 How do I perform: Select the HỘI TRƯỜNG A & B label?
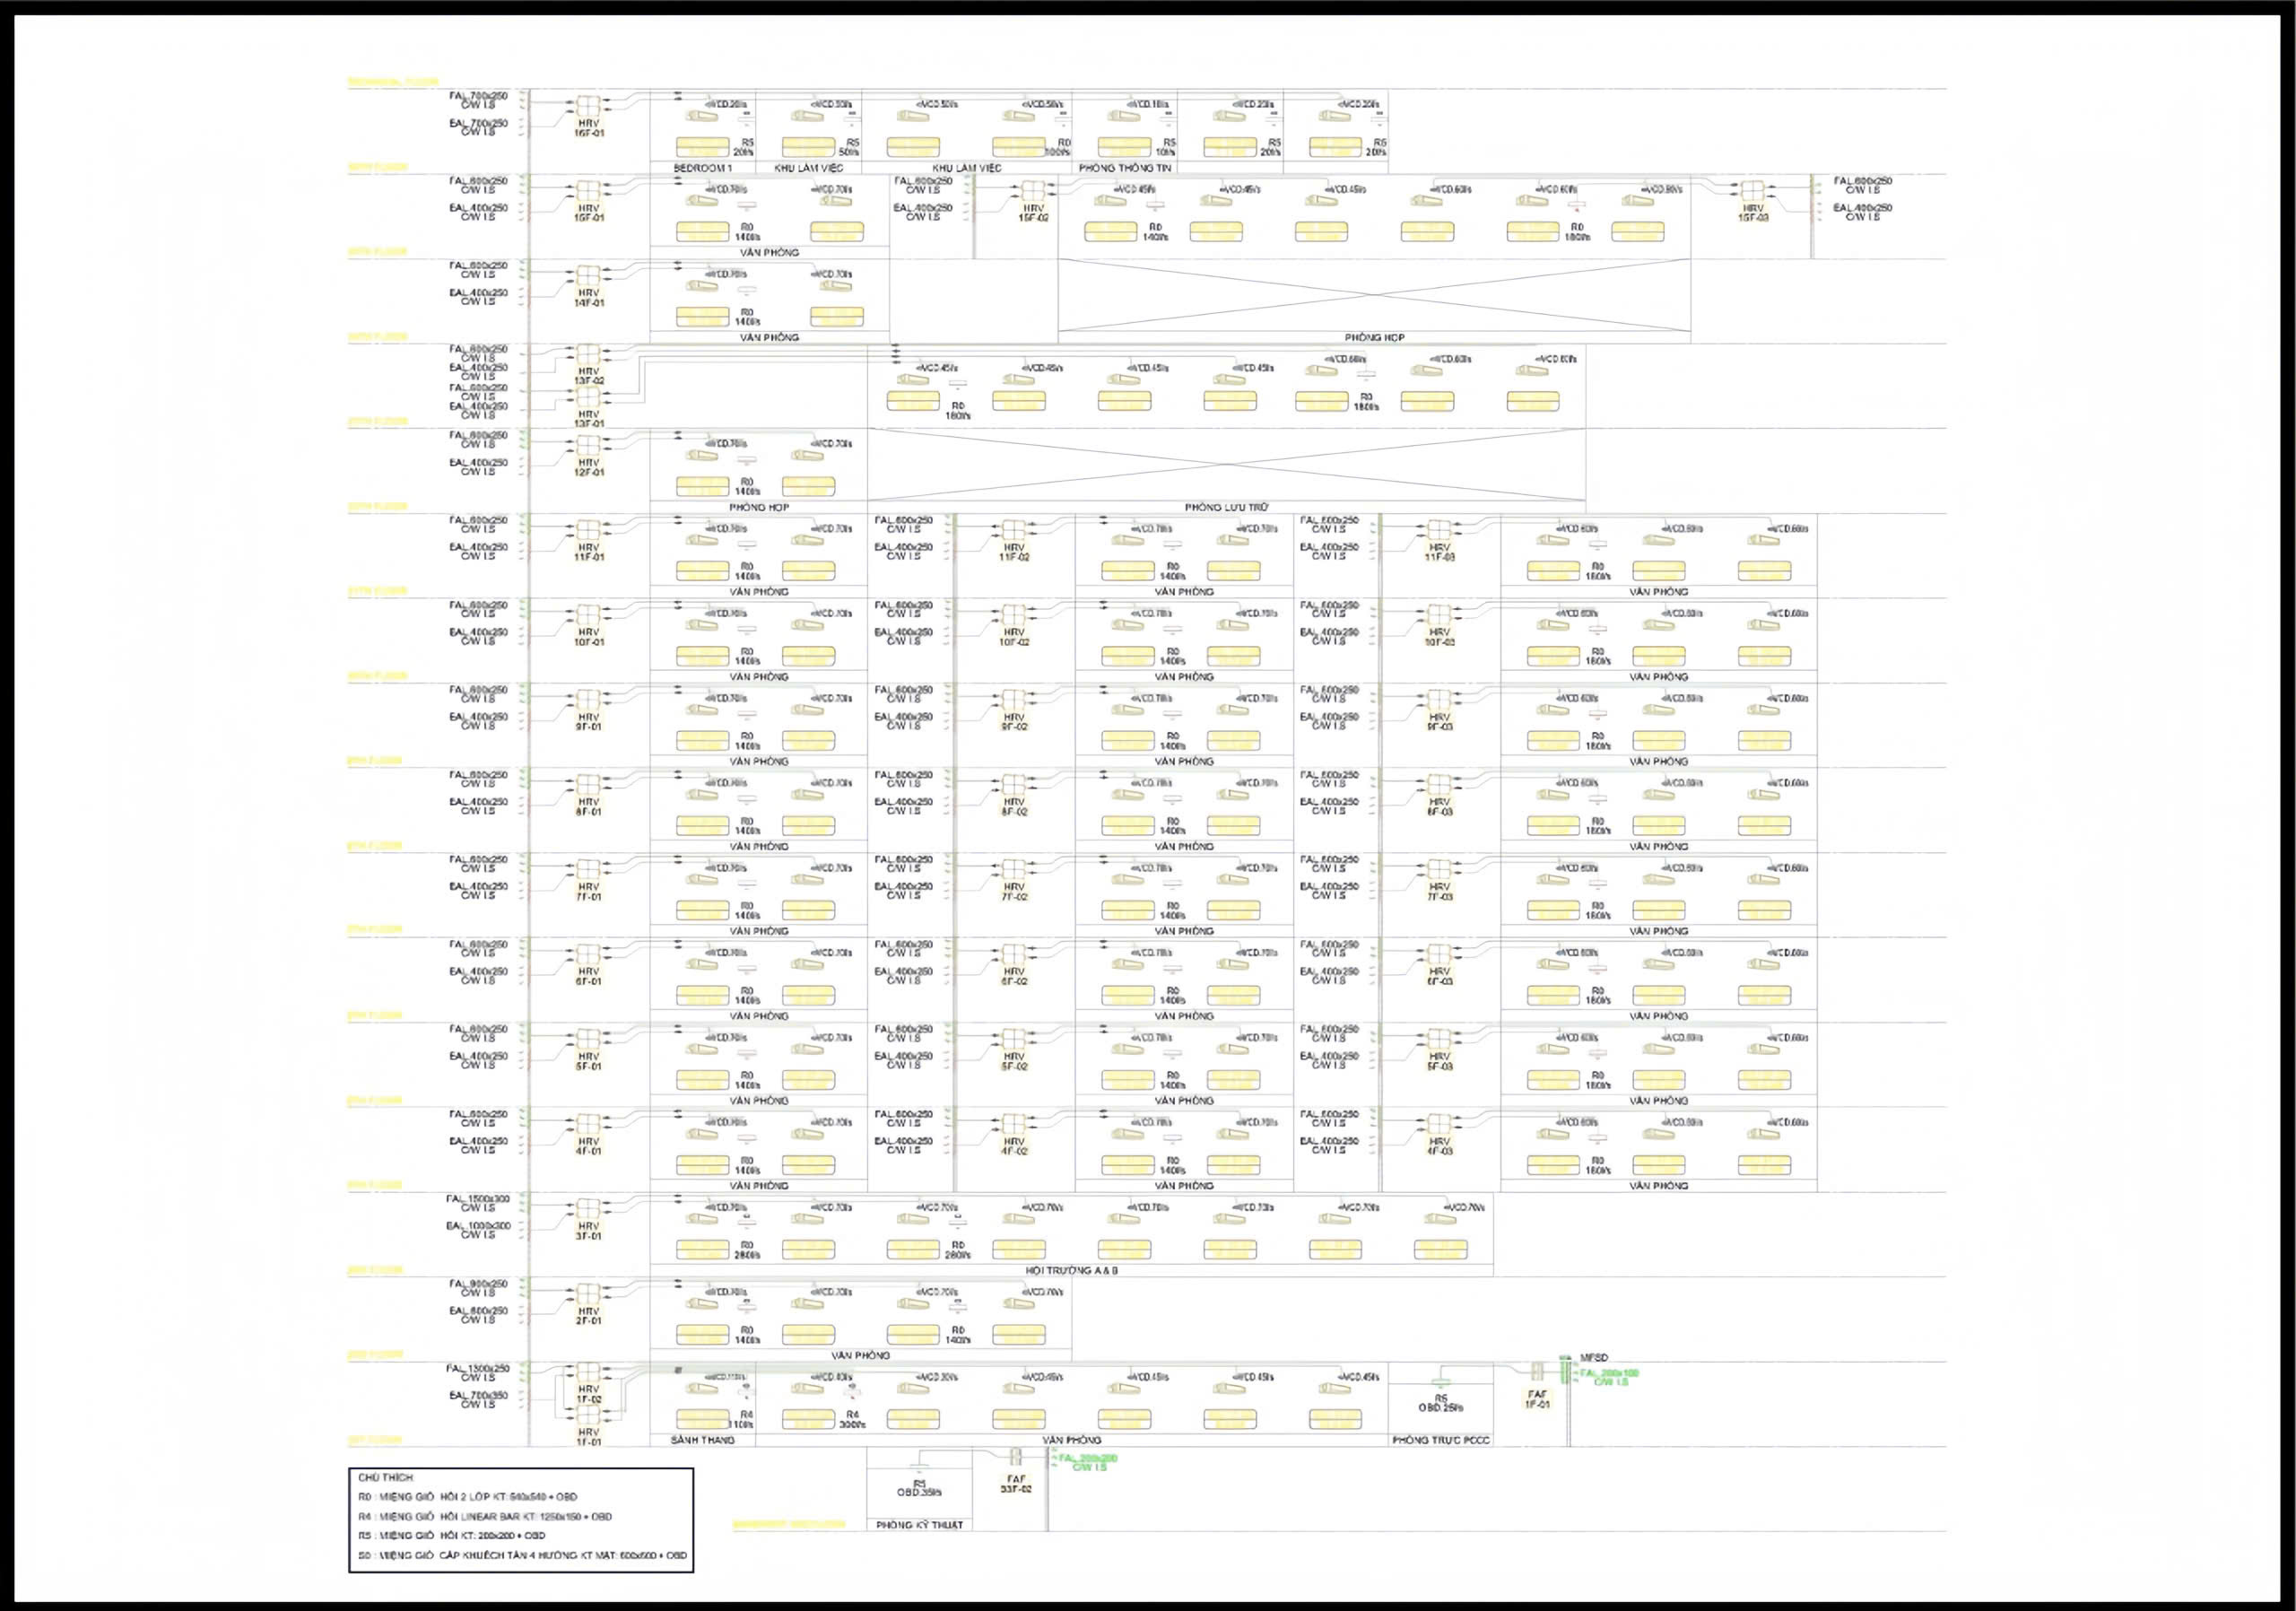click(1072, 1270)
